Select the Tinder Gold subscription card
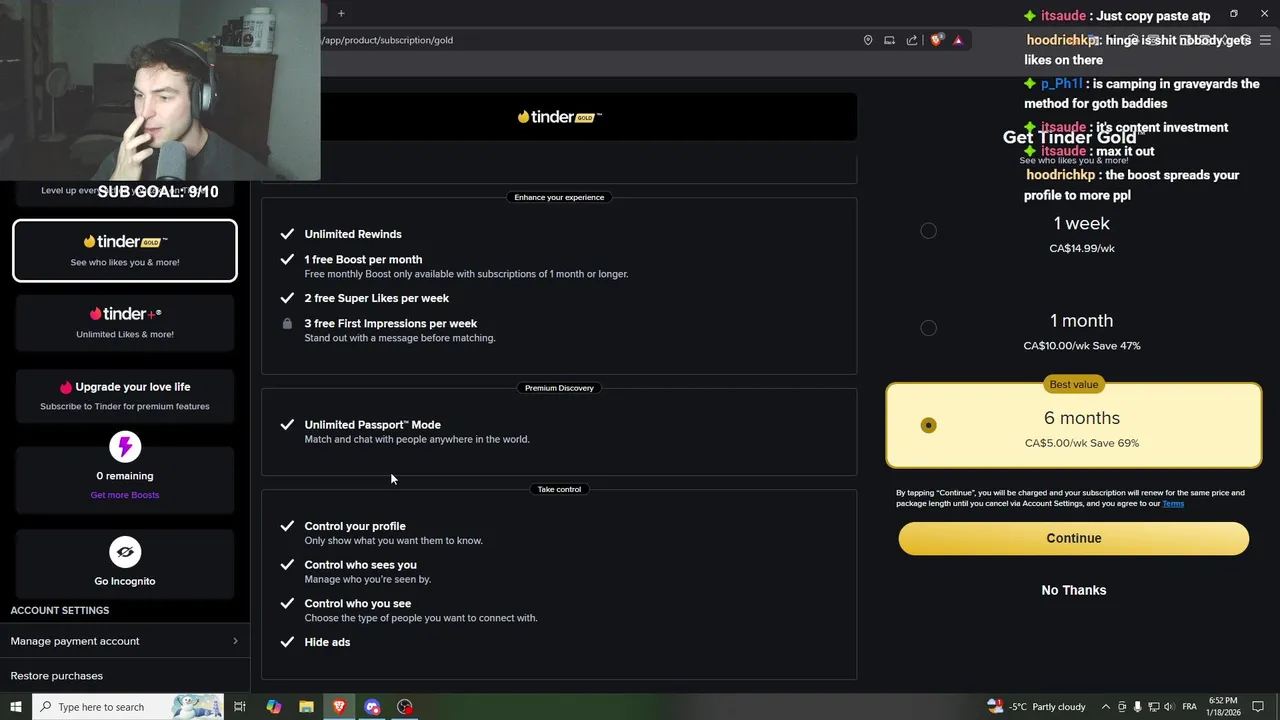The width and height of the screenshot is (1280, 720). point(125,250)
